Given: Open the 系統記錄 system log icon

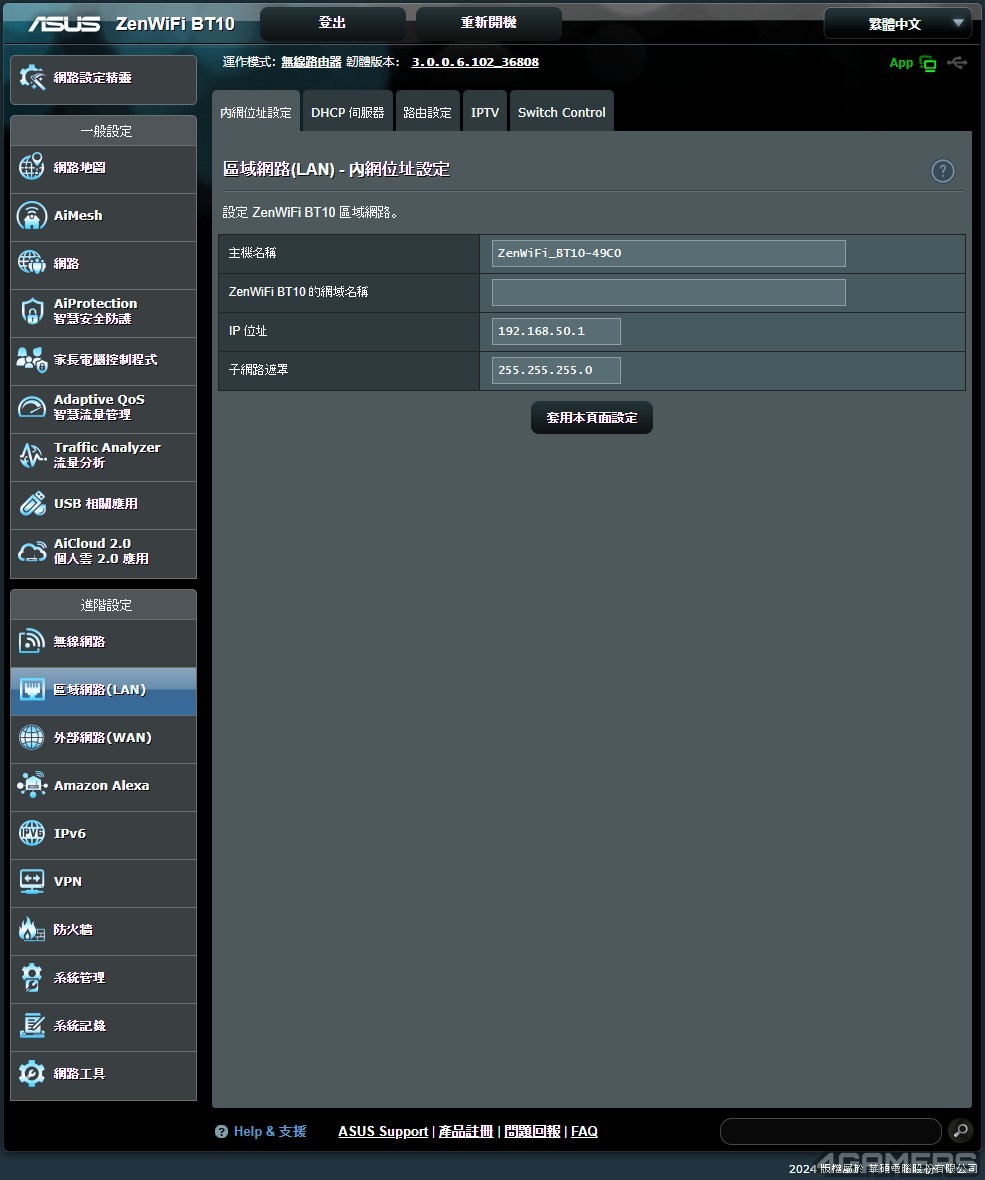Looking at the screenshot, I should [32, 1025].
